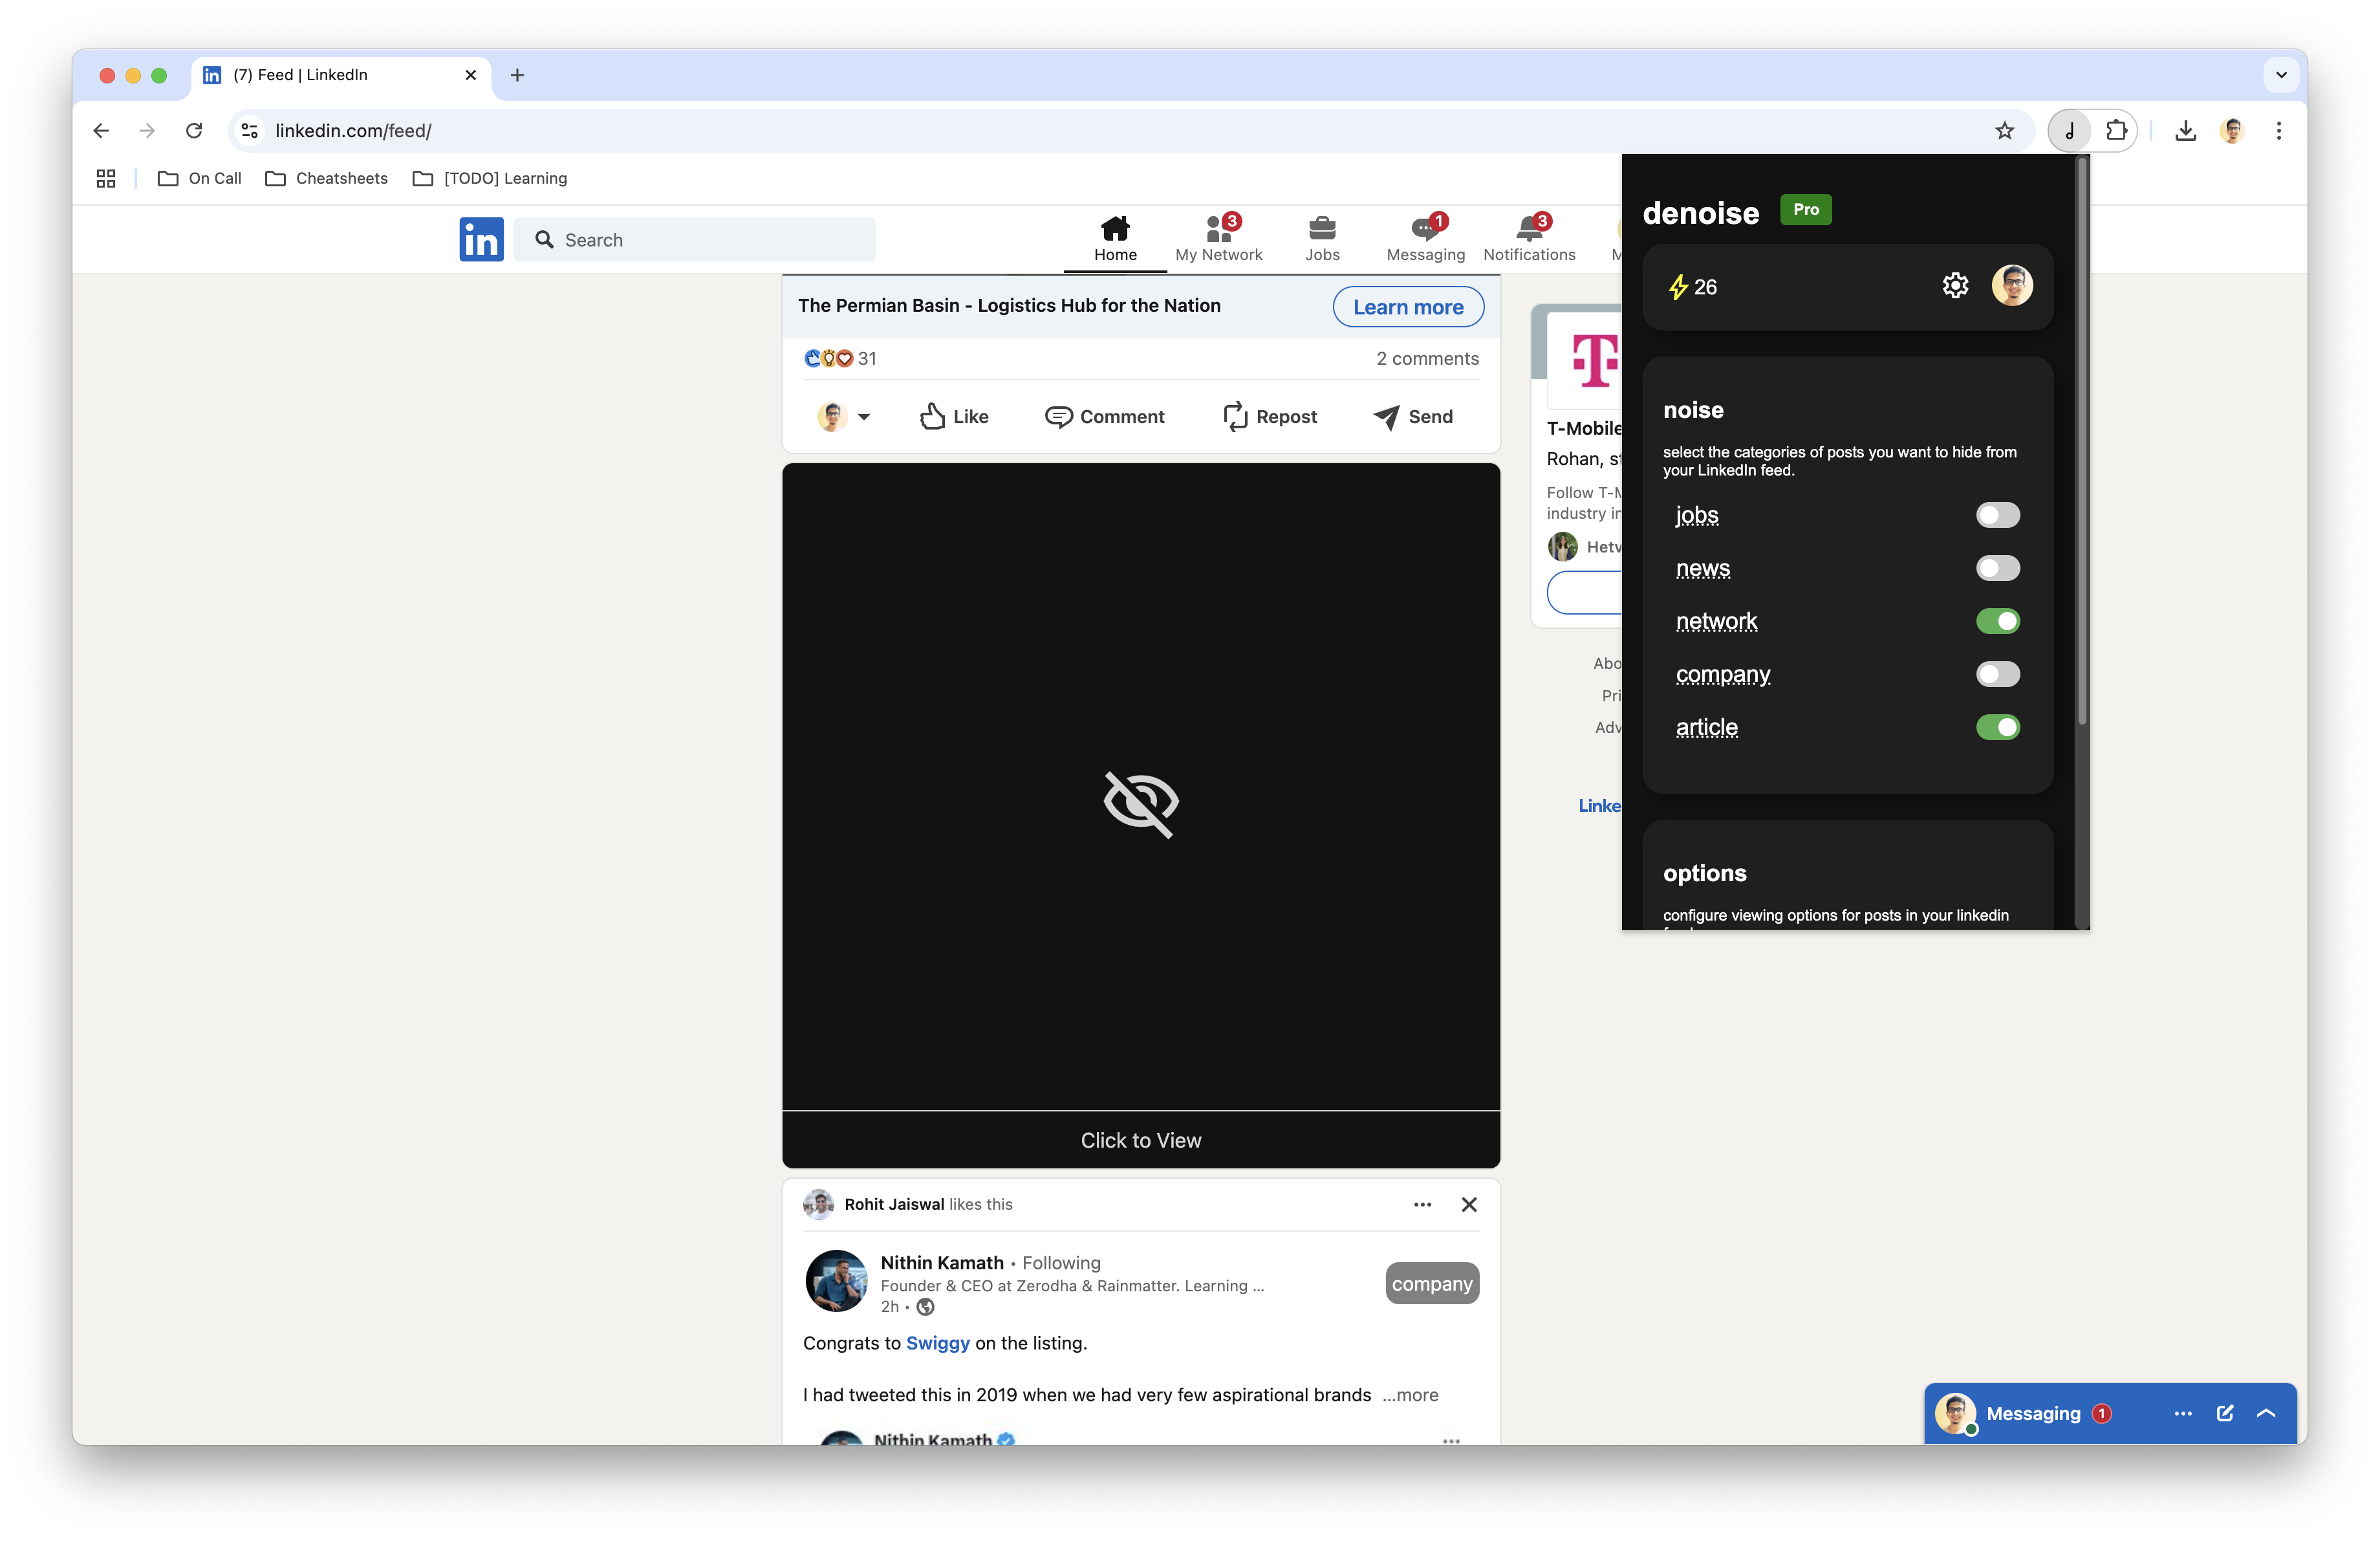
Task: Click the denoise extension icon in toolbar
Action: tap(2069, 131)
